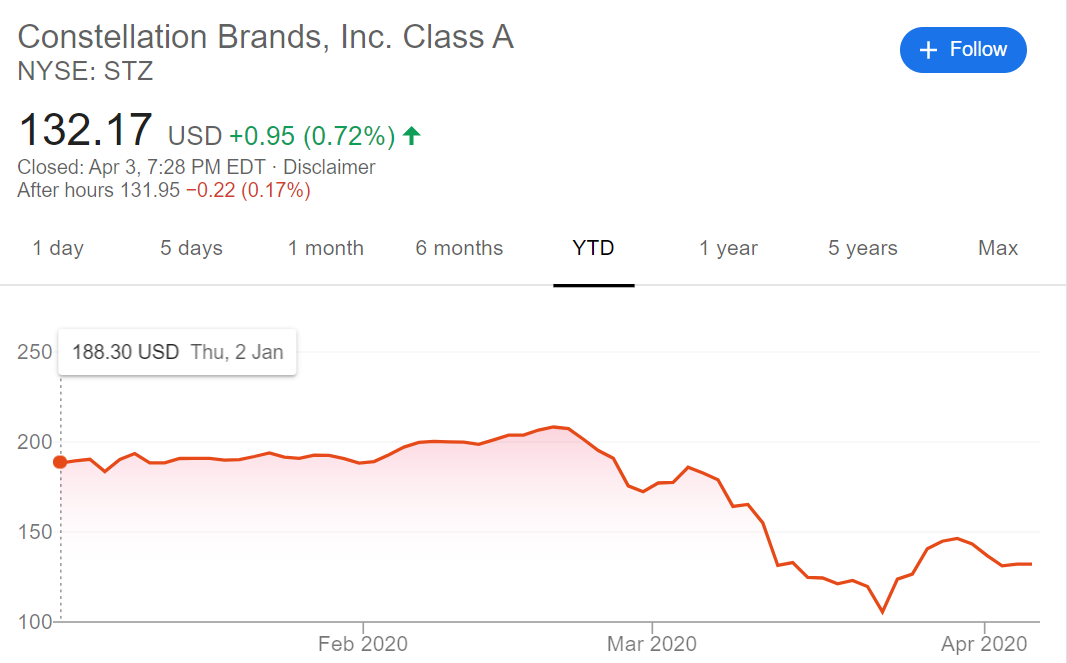Open the Disclaimer link

click(329, 167)
